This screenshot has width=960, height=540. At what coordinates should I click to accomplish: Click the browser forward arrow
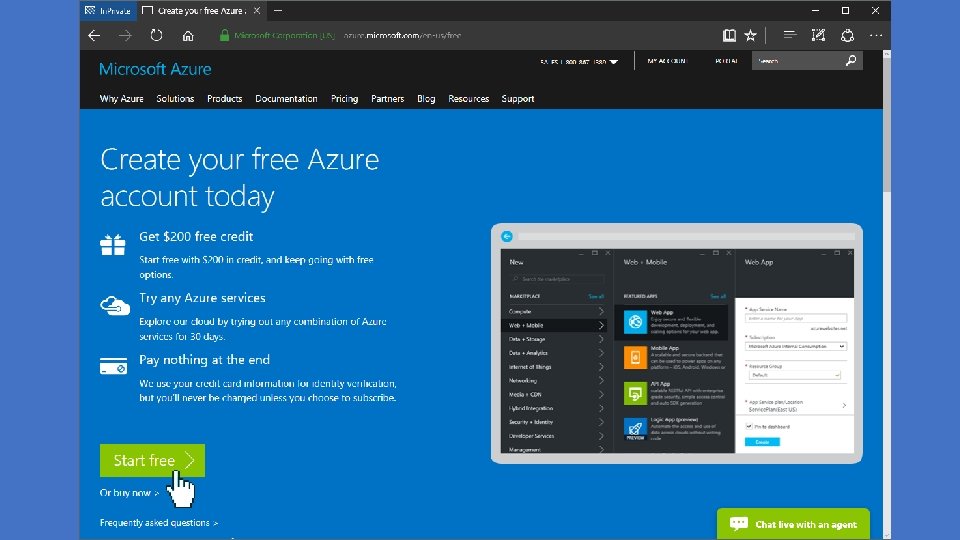(x=126, y=36)
